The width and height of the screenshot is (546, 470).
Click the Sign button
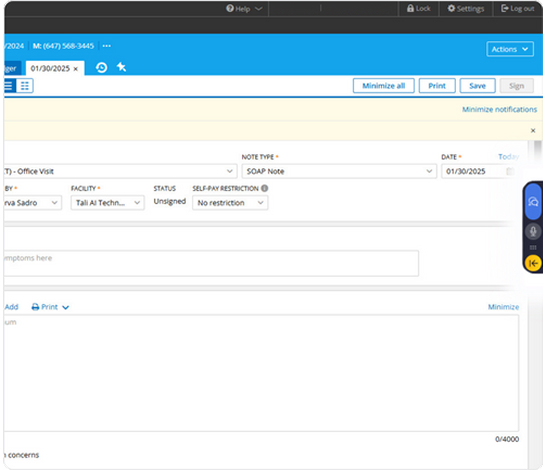[516, 86]
